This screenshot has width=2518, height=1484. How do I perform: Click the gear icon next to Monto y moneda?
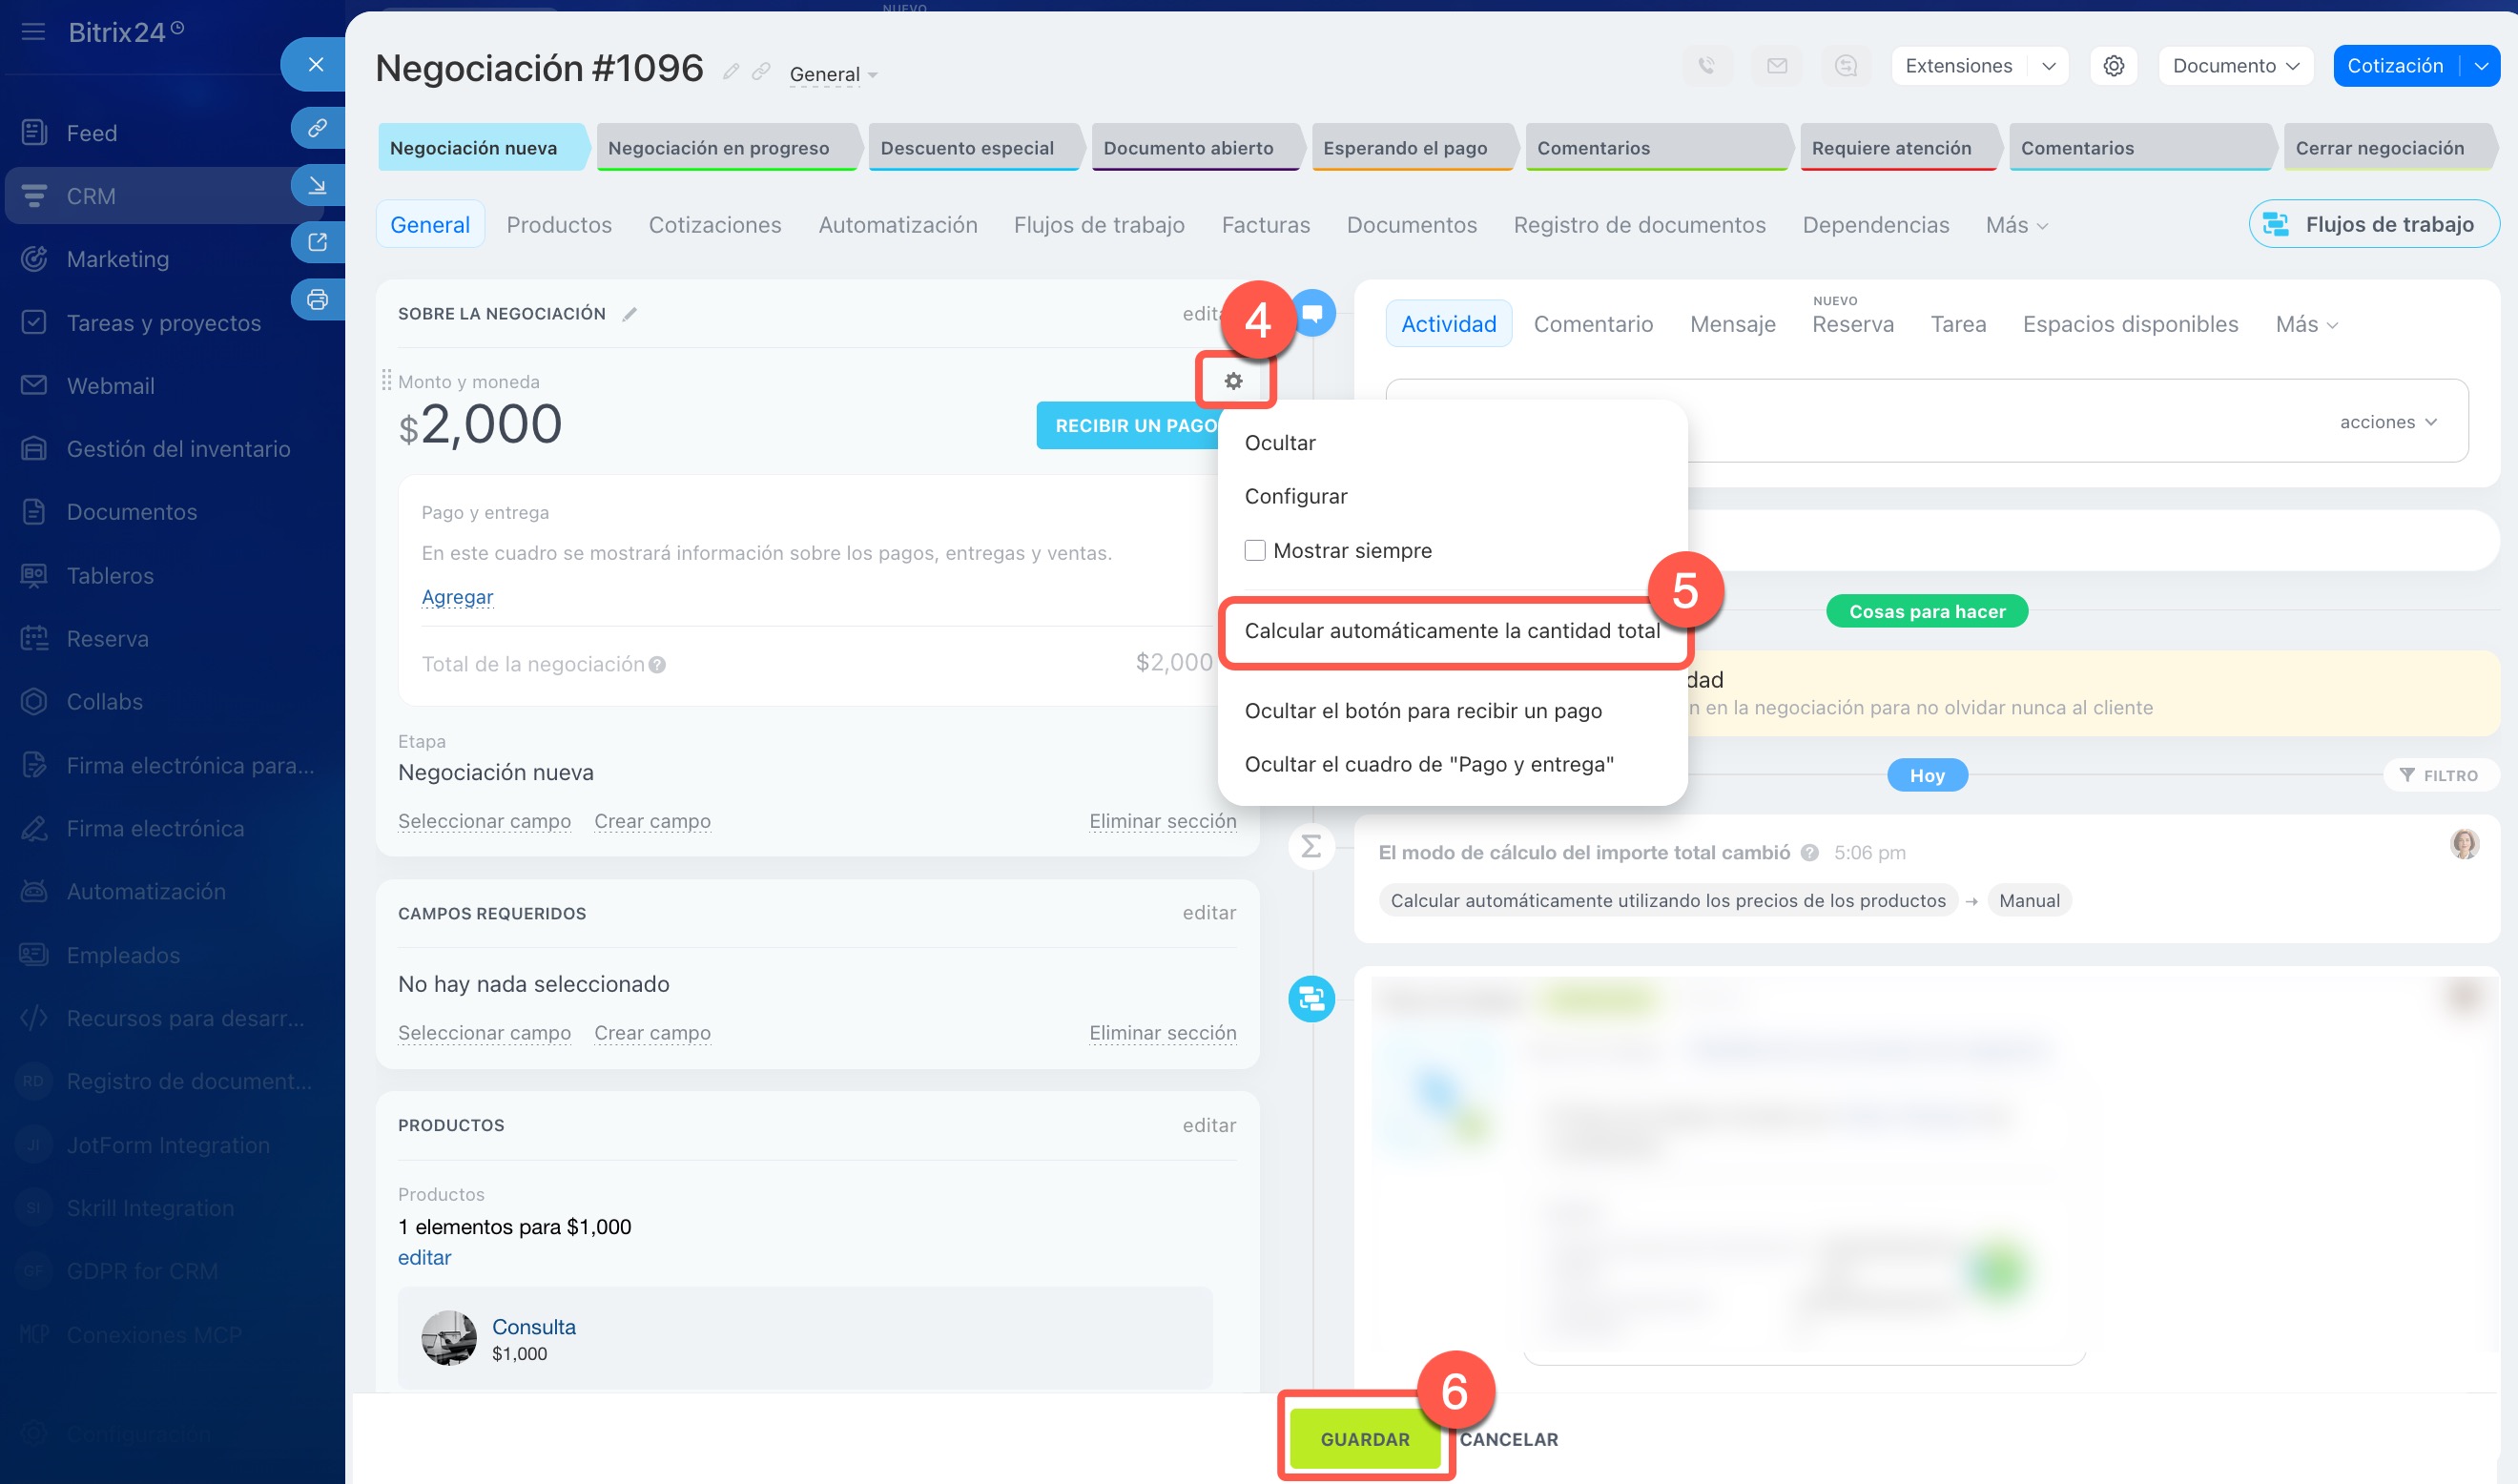point(1233,381)
